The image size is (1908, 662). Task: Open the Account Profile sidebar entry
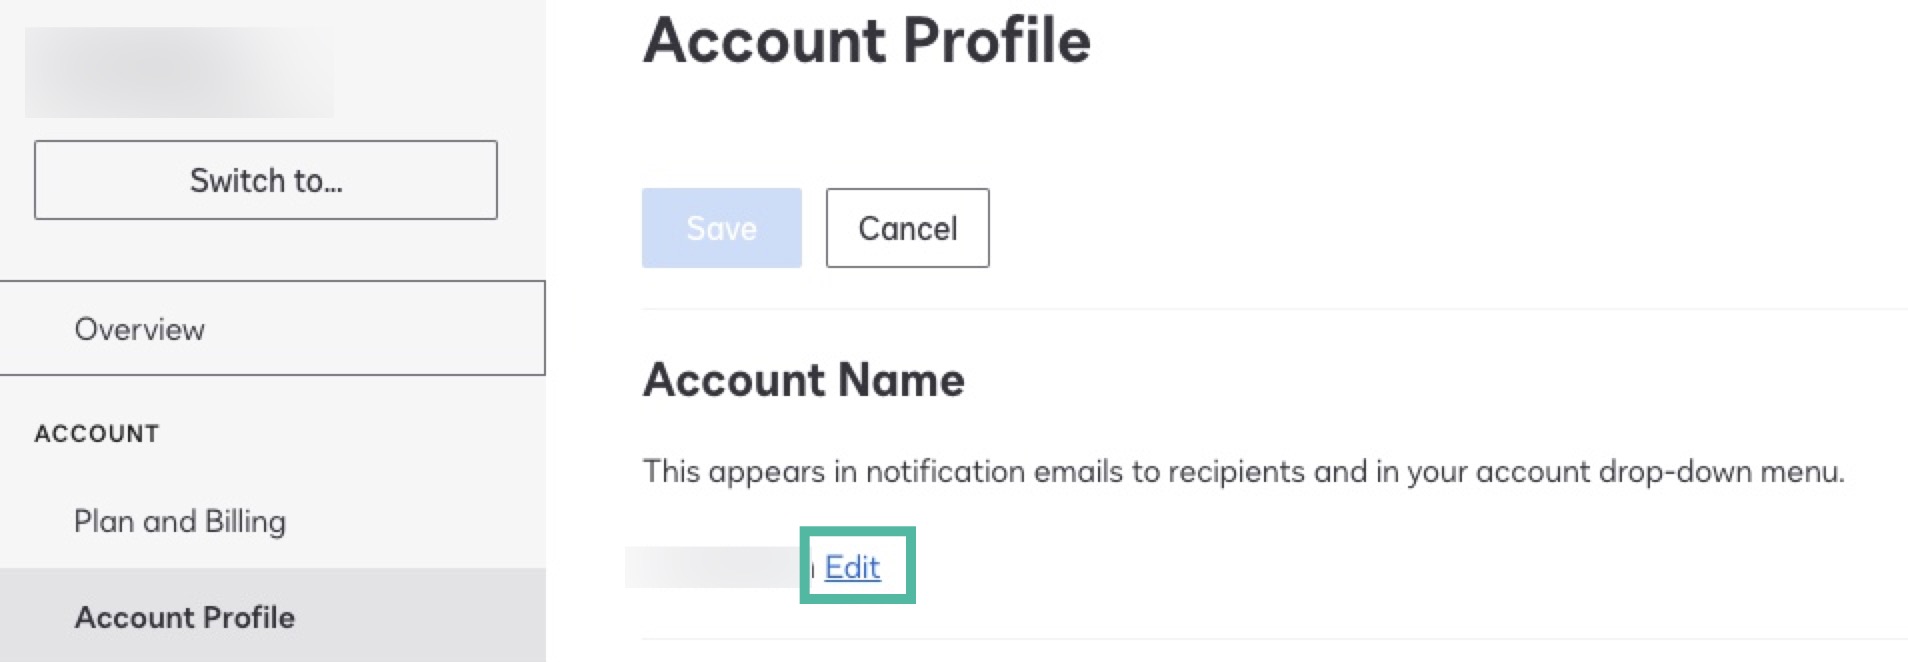click(x=185, y=617)
